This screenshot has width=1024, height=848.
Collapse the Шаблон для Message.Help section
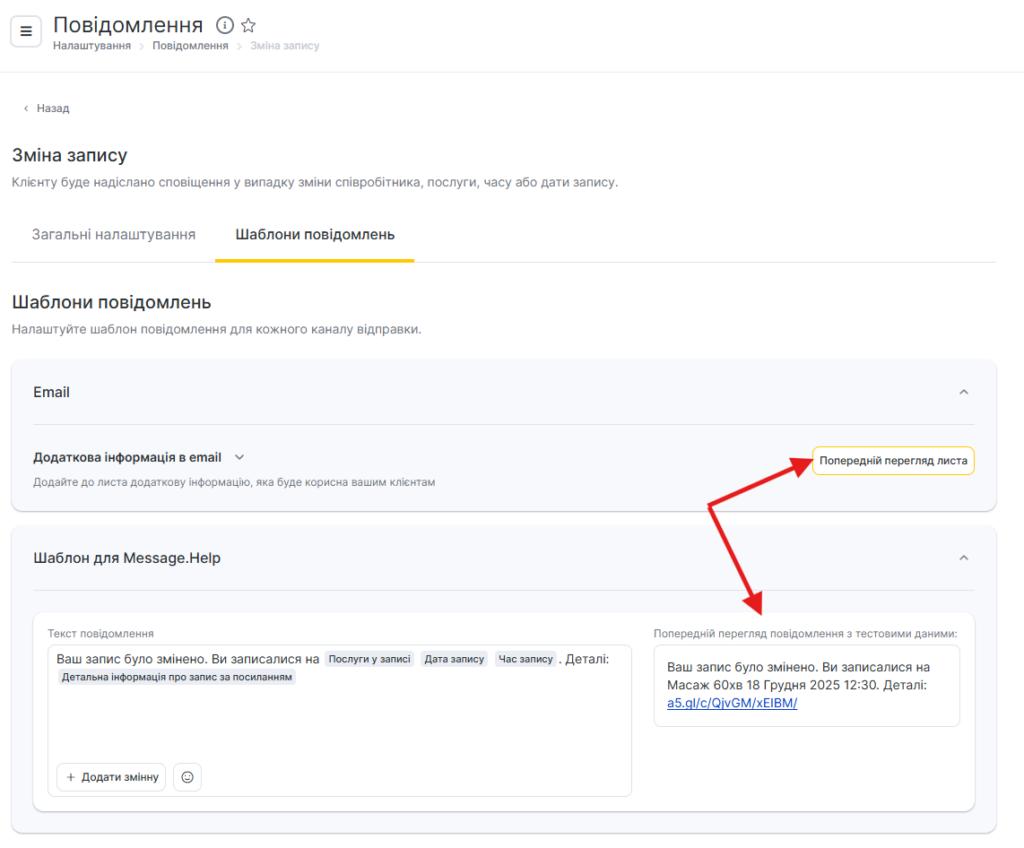pyautogui.click(x=964, y=558)
